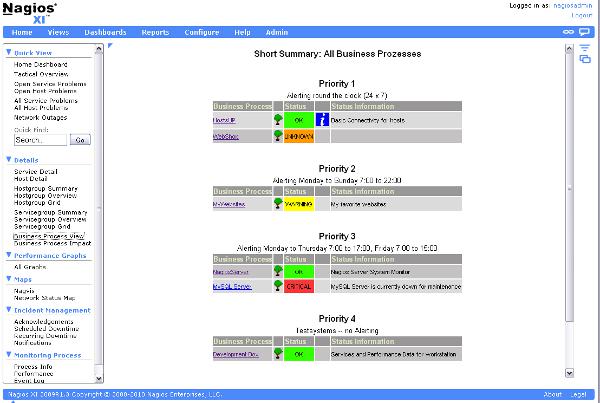Open Acknowledgements in sidebar
Screen dimensions: 600x403
click(44, 321)
